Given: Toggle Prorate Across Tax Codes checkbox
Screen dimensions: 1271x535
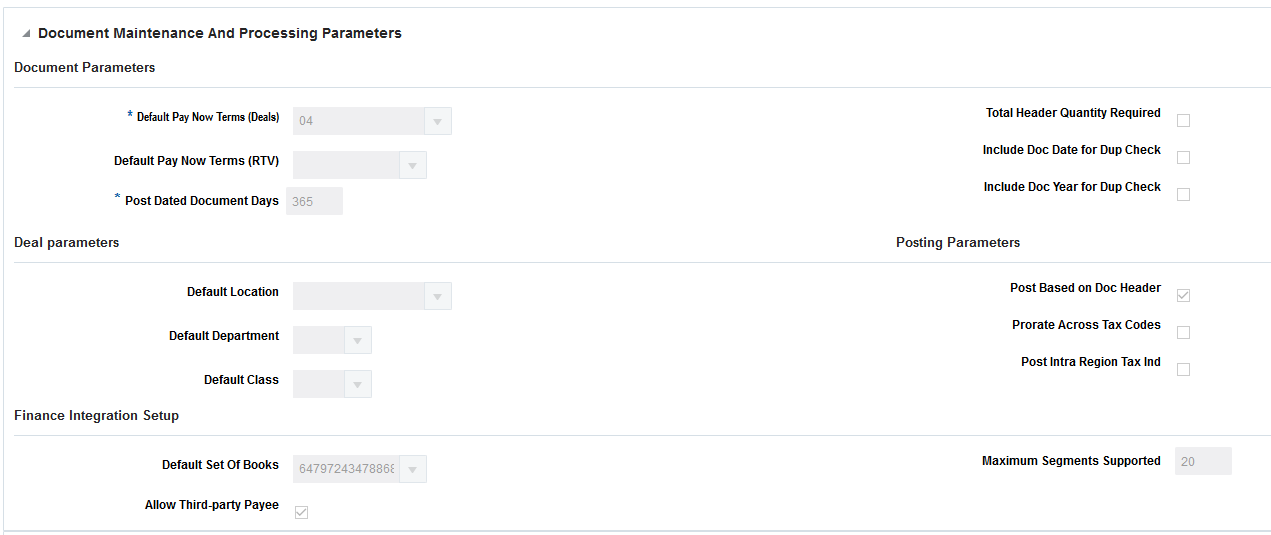Looking at the screenshot, I should [1184, 332].
